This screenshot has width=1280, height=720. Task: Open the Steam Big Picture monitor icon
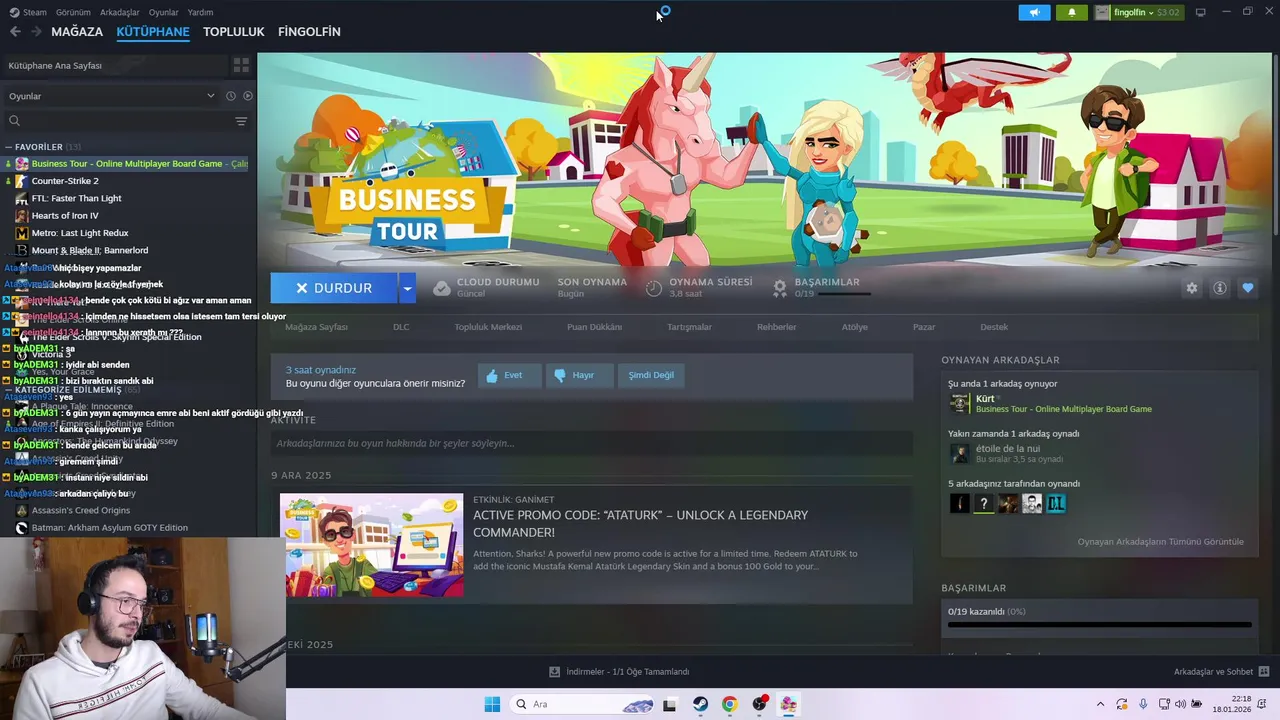[x=1200, y=12]
